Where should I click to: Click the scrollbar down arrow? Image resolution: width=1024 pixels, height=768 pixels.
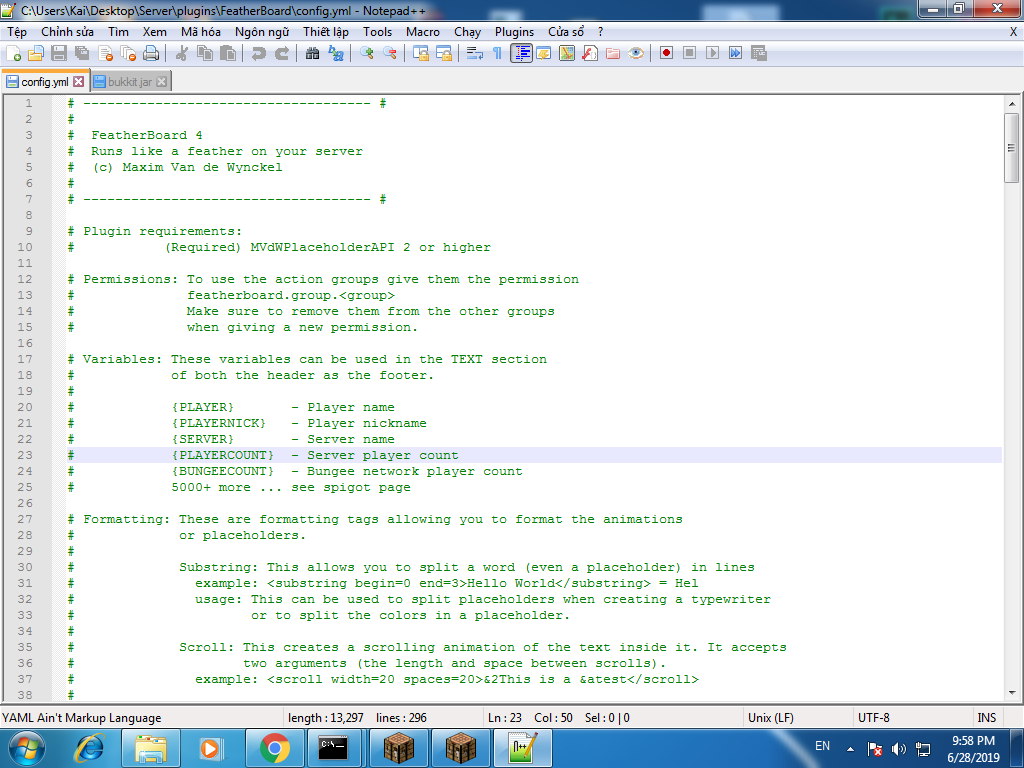point(1011,693)
